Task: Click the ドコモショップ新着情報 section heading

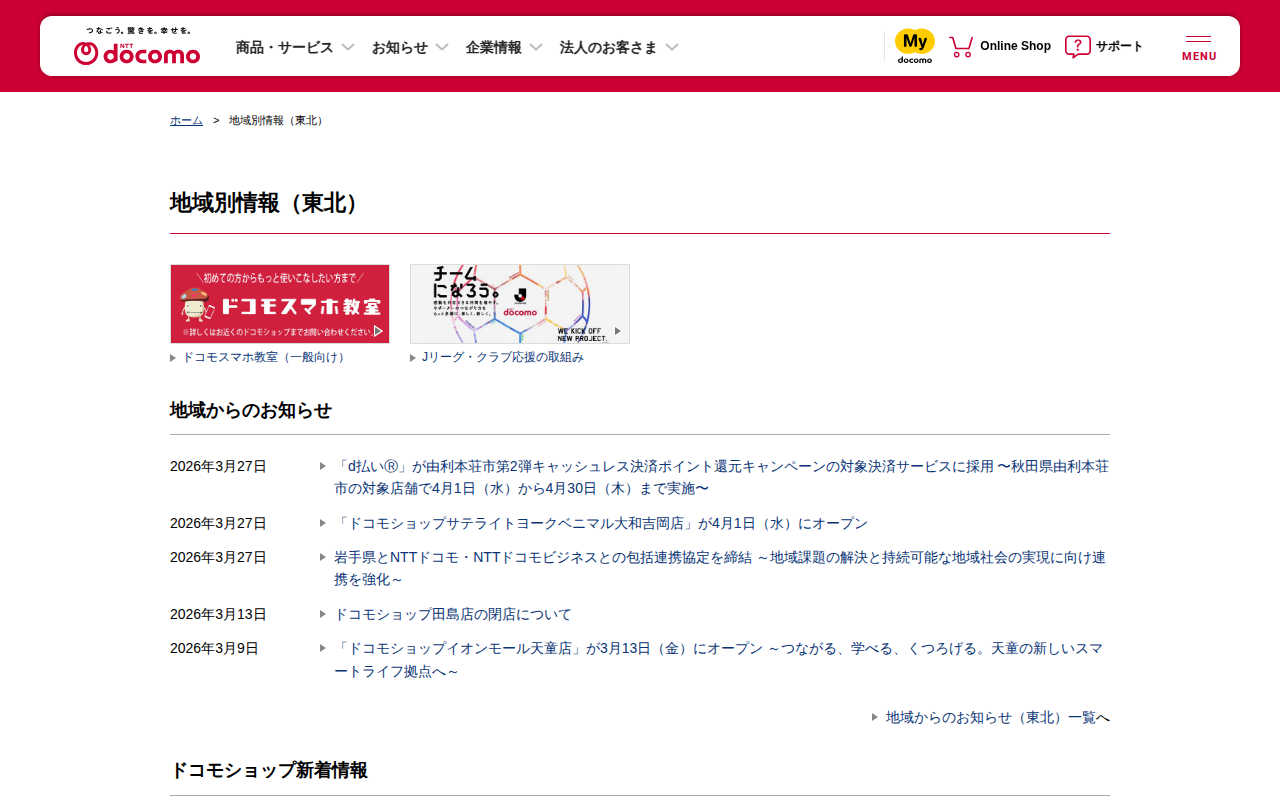Action: point(269,770)
